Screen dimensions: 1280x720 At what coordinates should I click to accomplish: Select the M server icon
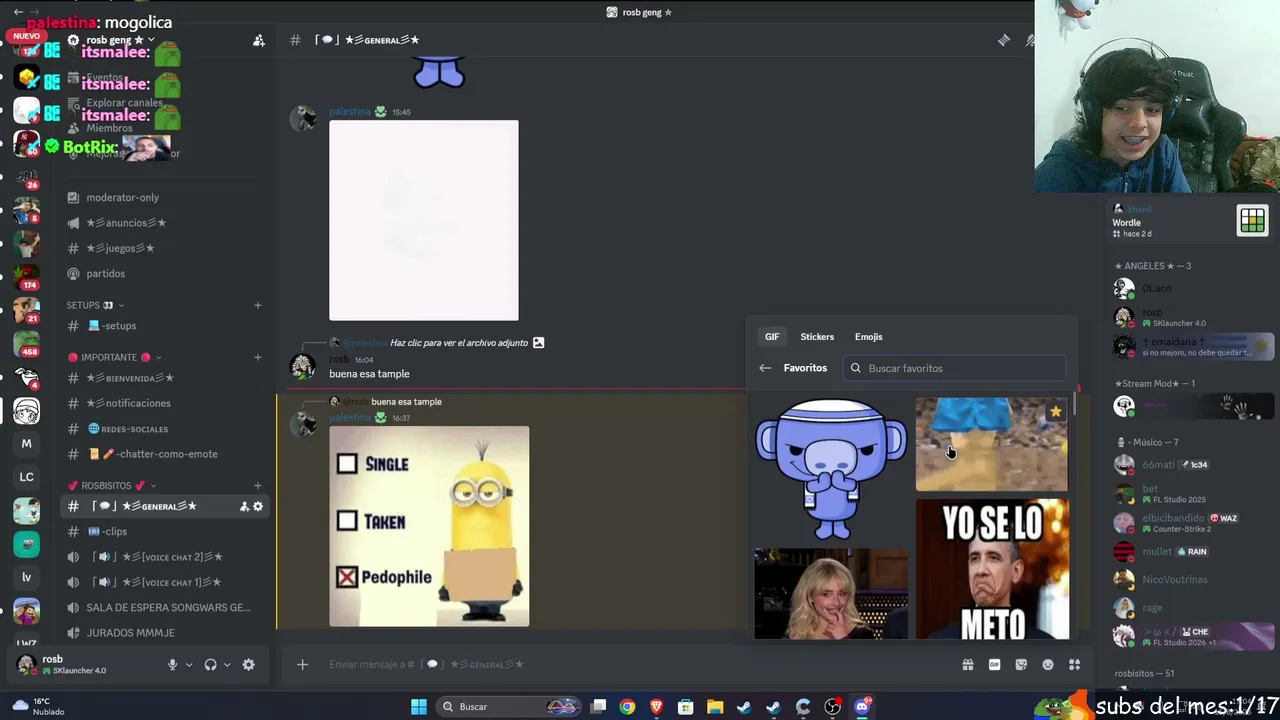[26, 444]
